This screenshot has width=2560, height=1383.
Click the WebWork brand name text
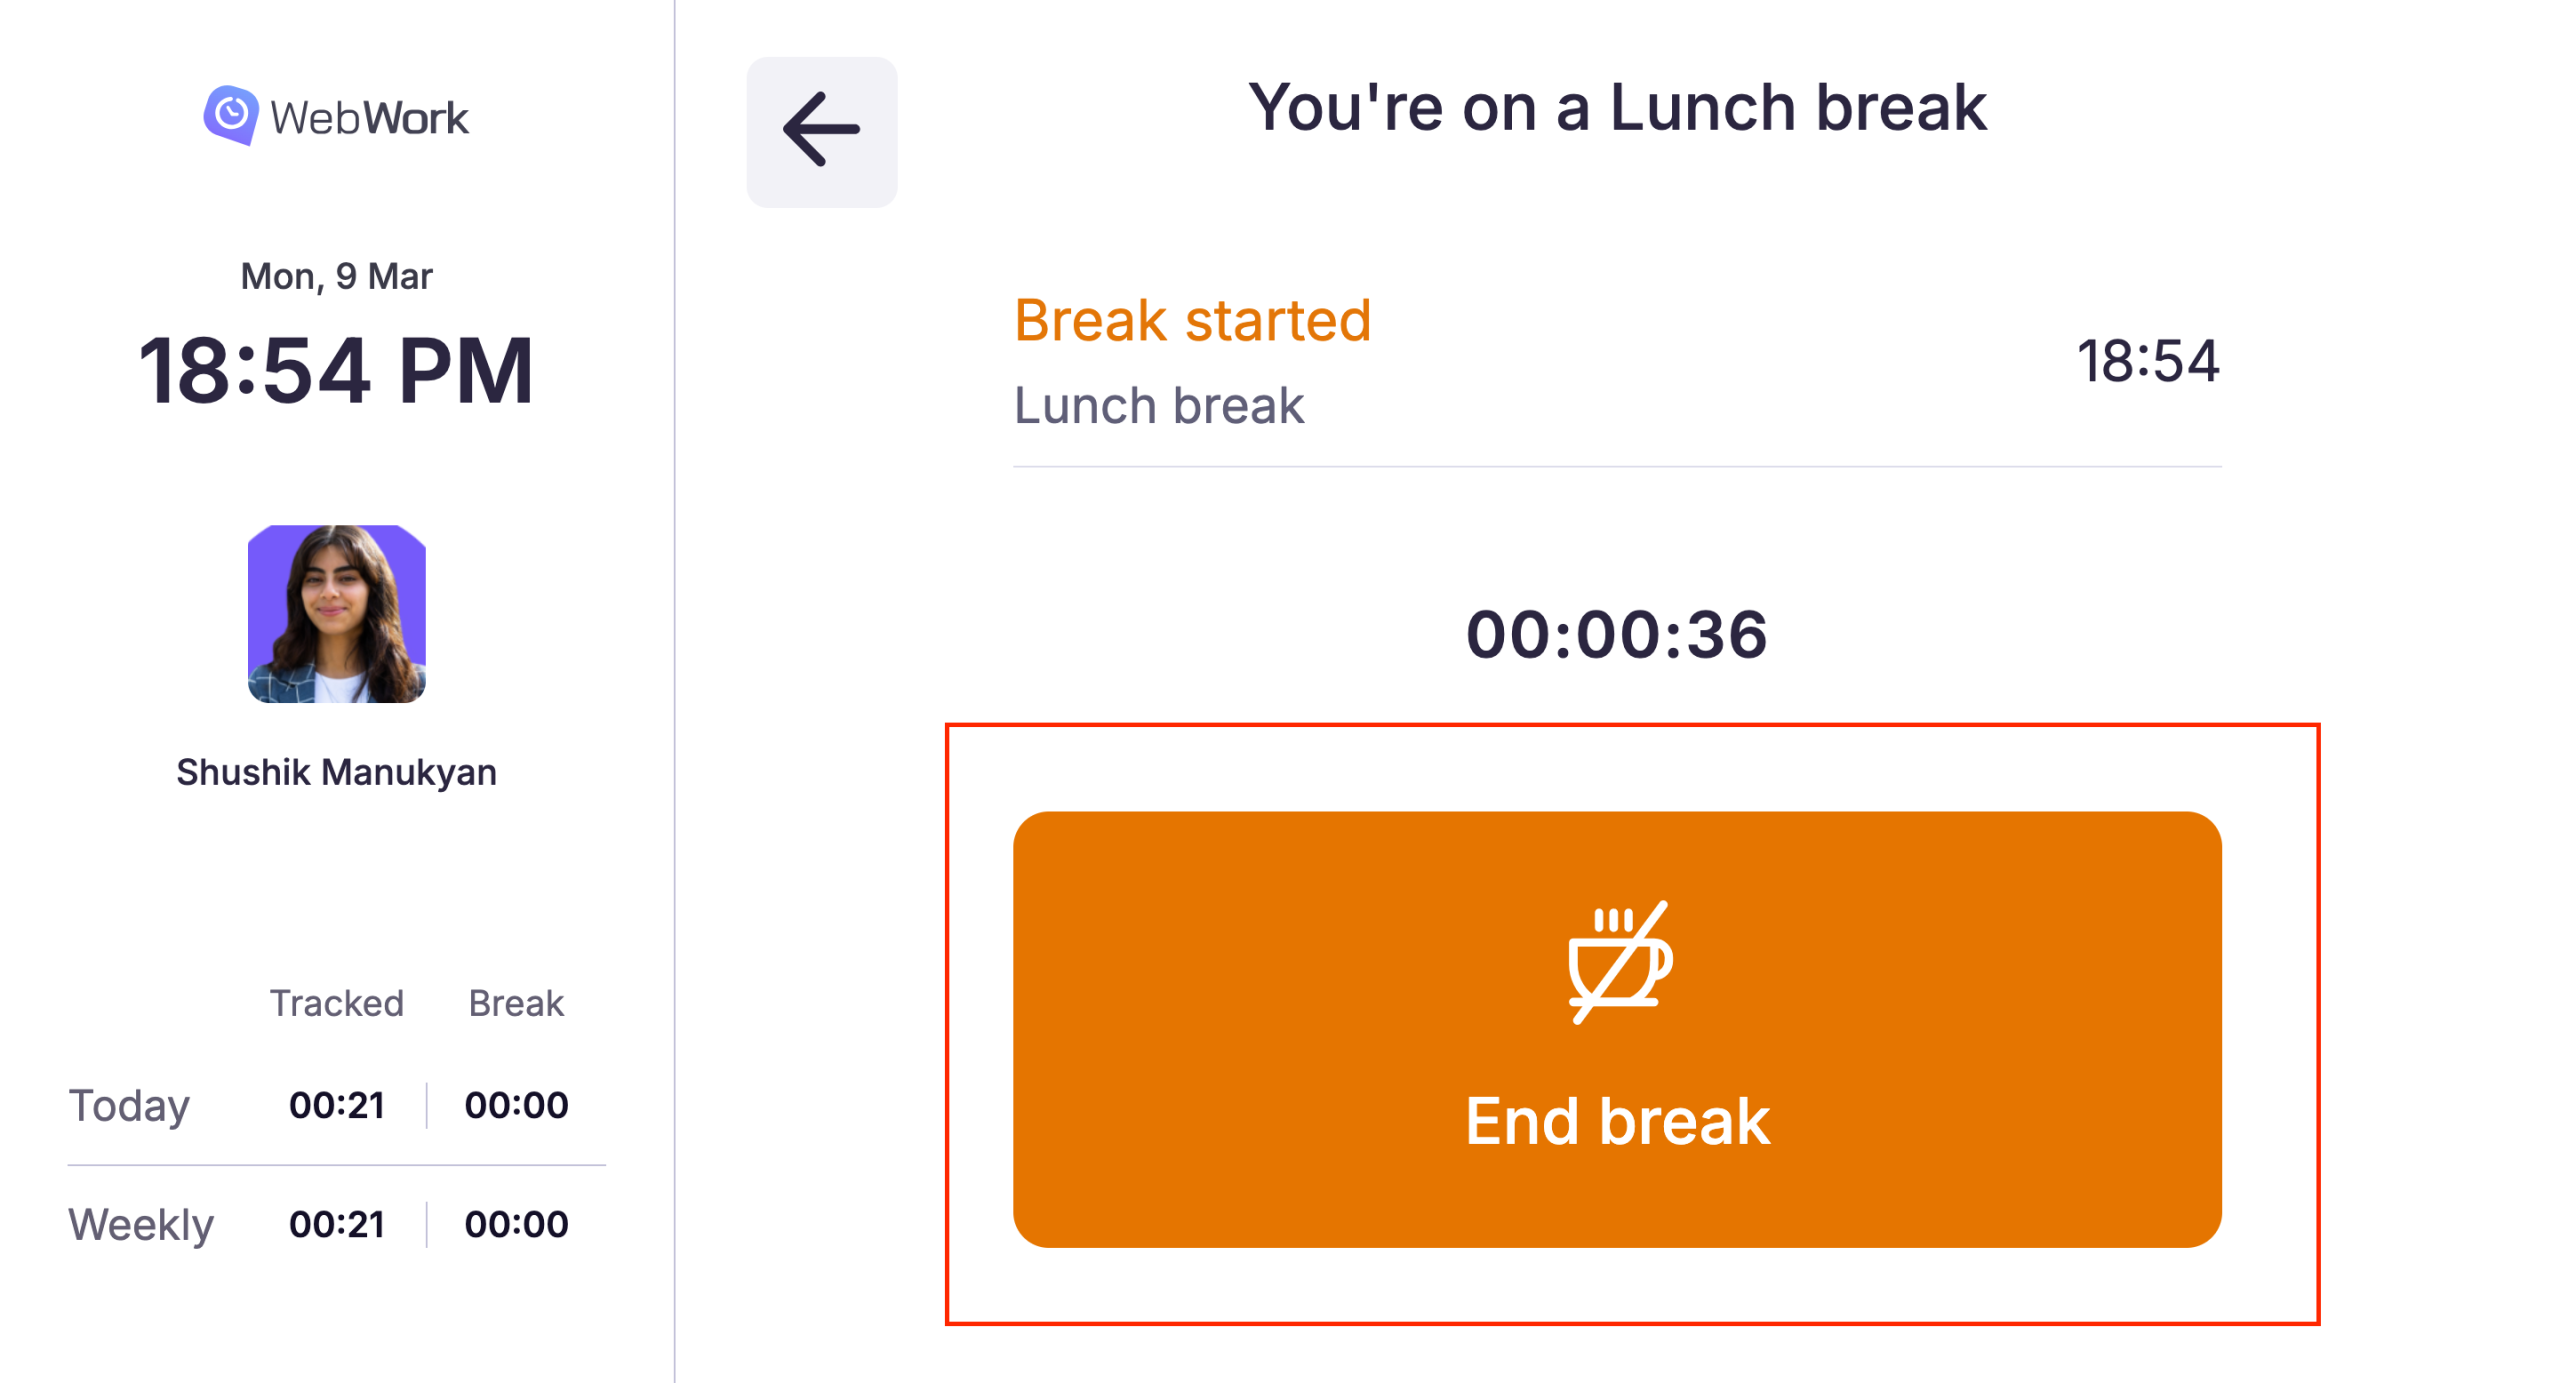click(369, 118)
